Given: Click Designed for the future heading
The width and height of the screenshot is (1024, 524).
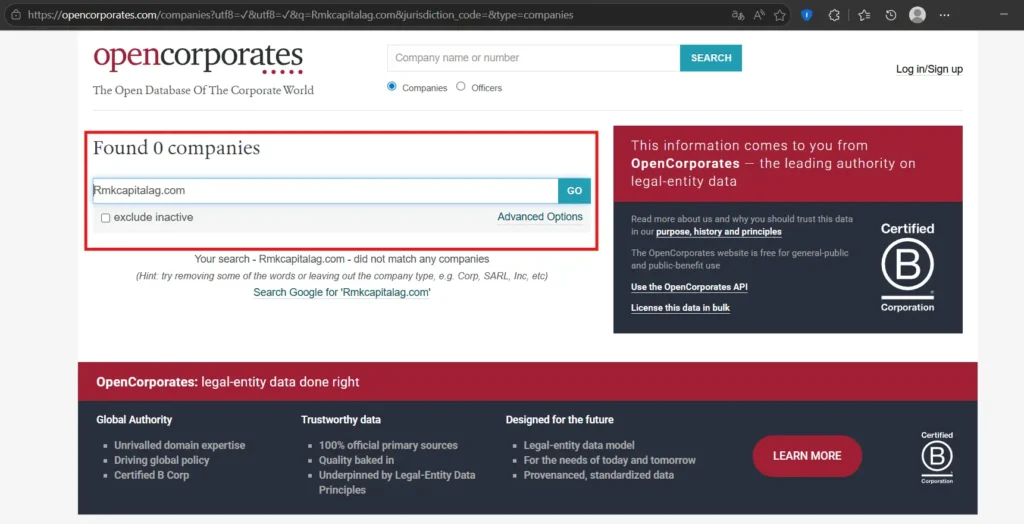Looking at the screenshot, I should click(560, 419).
